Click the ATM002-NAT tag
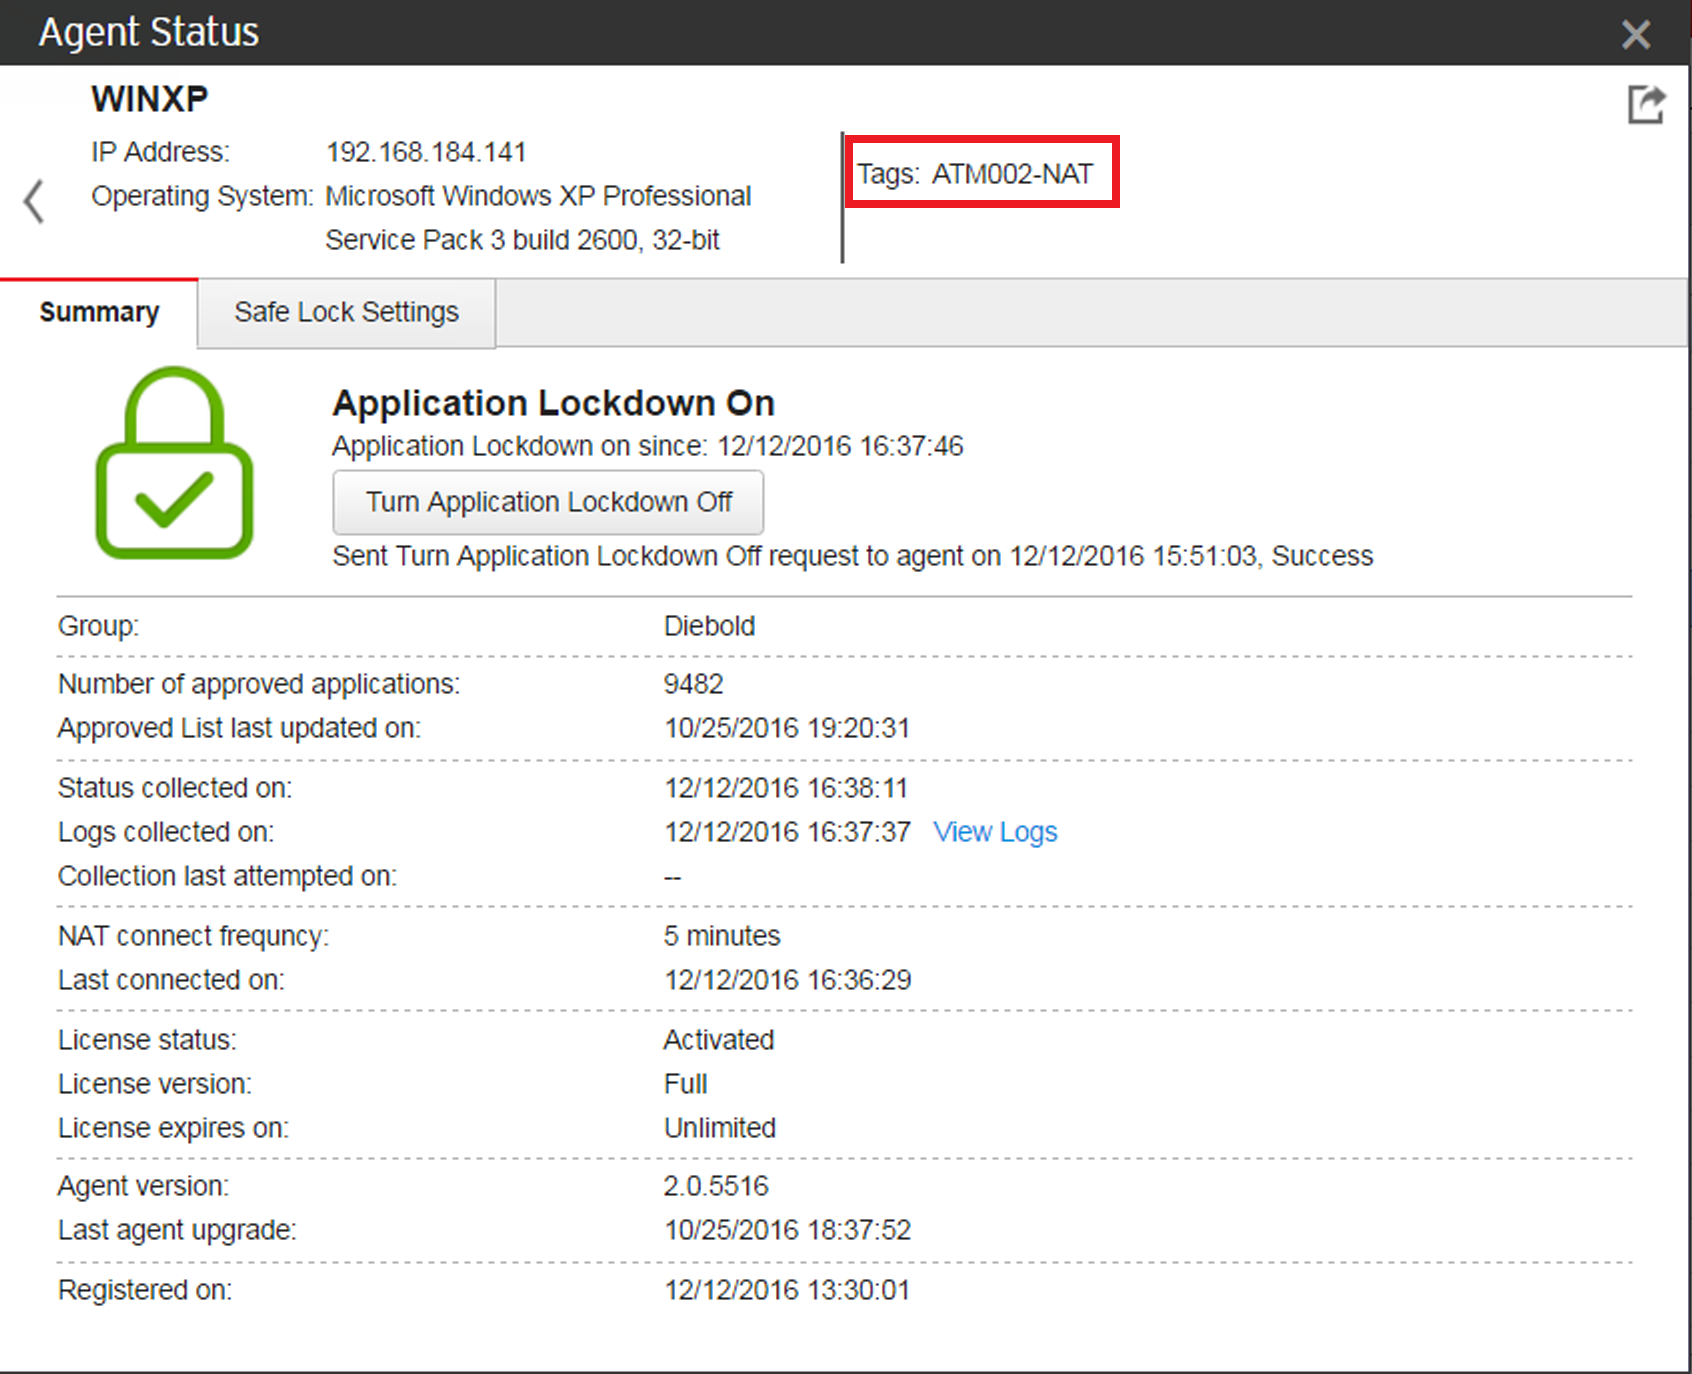The width and height of the screenshot is (1692, 1374). tap(1011, 174)
